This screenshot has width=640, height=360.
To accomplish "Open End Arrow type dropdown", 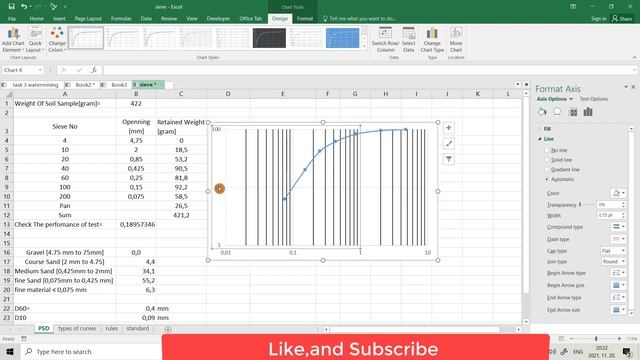I will pyautogui.click(x=618, y=297).
